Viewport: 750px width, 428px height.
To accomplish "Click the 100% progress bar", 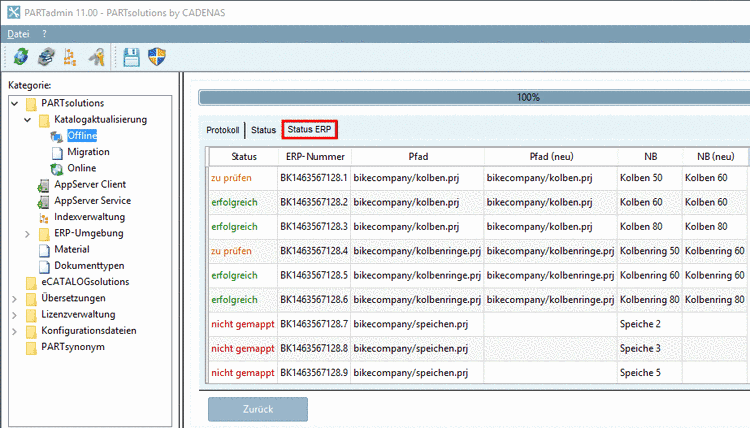I will pos(474,98).
